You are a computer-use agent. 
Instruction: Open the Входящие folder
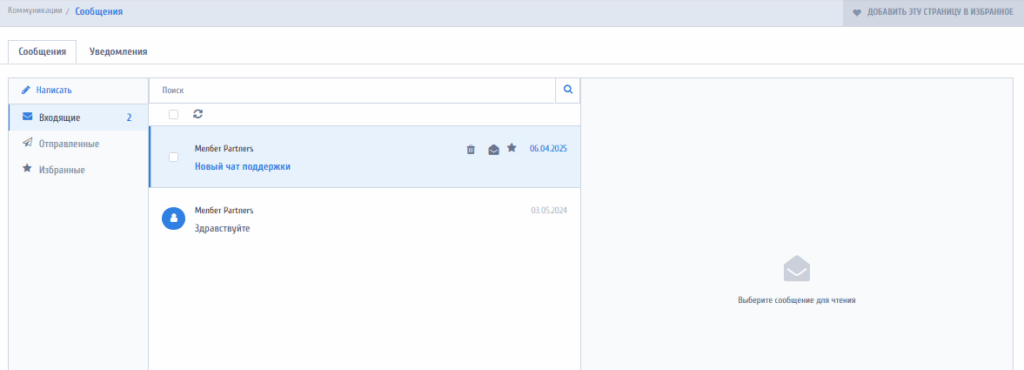click(78, 117)
